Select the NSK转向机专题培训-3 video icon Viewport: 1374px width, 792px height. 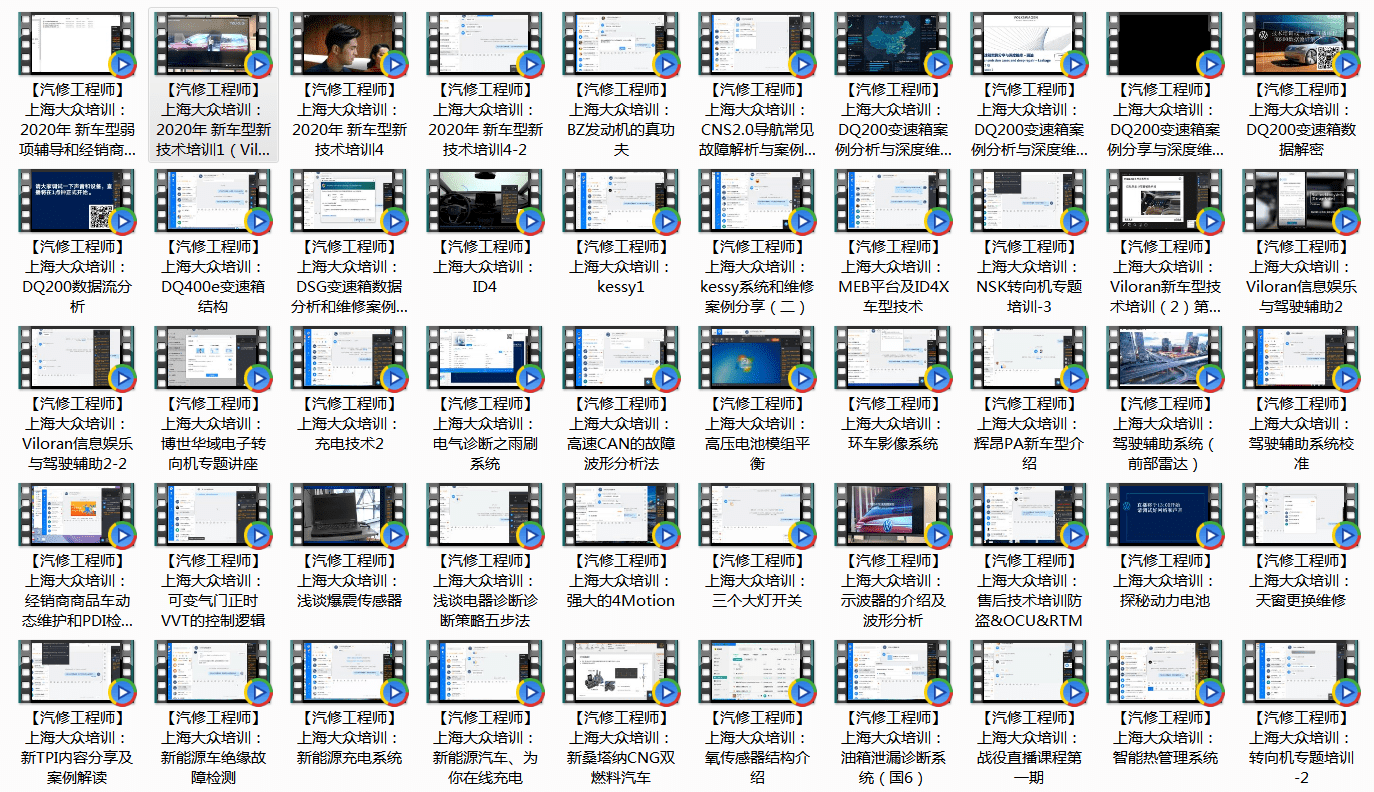pyautogui.click(x=1028, y=202)
